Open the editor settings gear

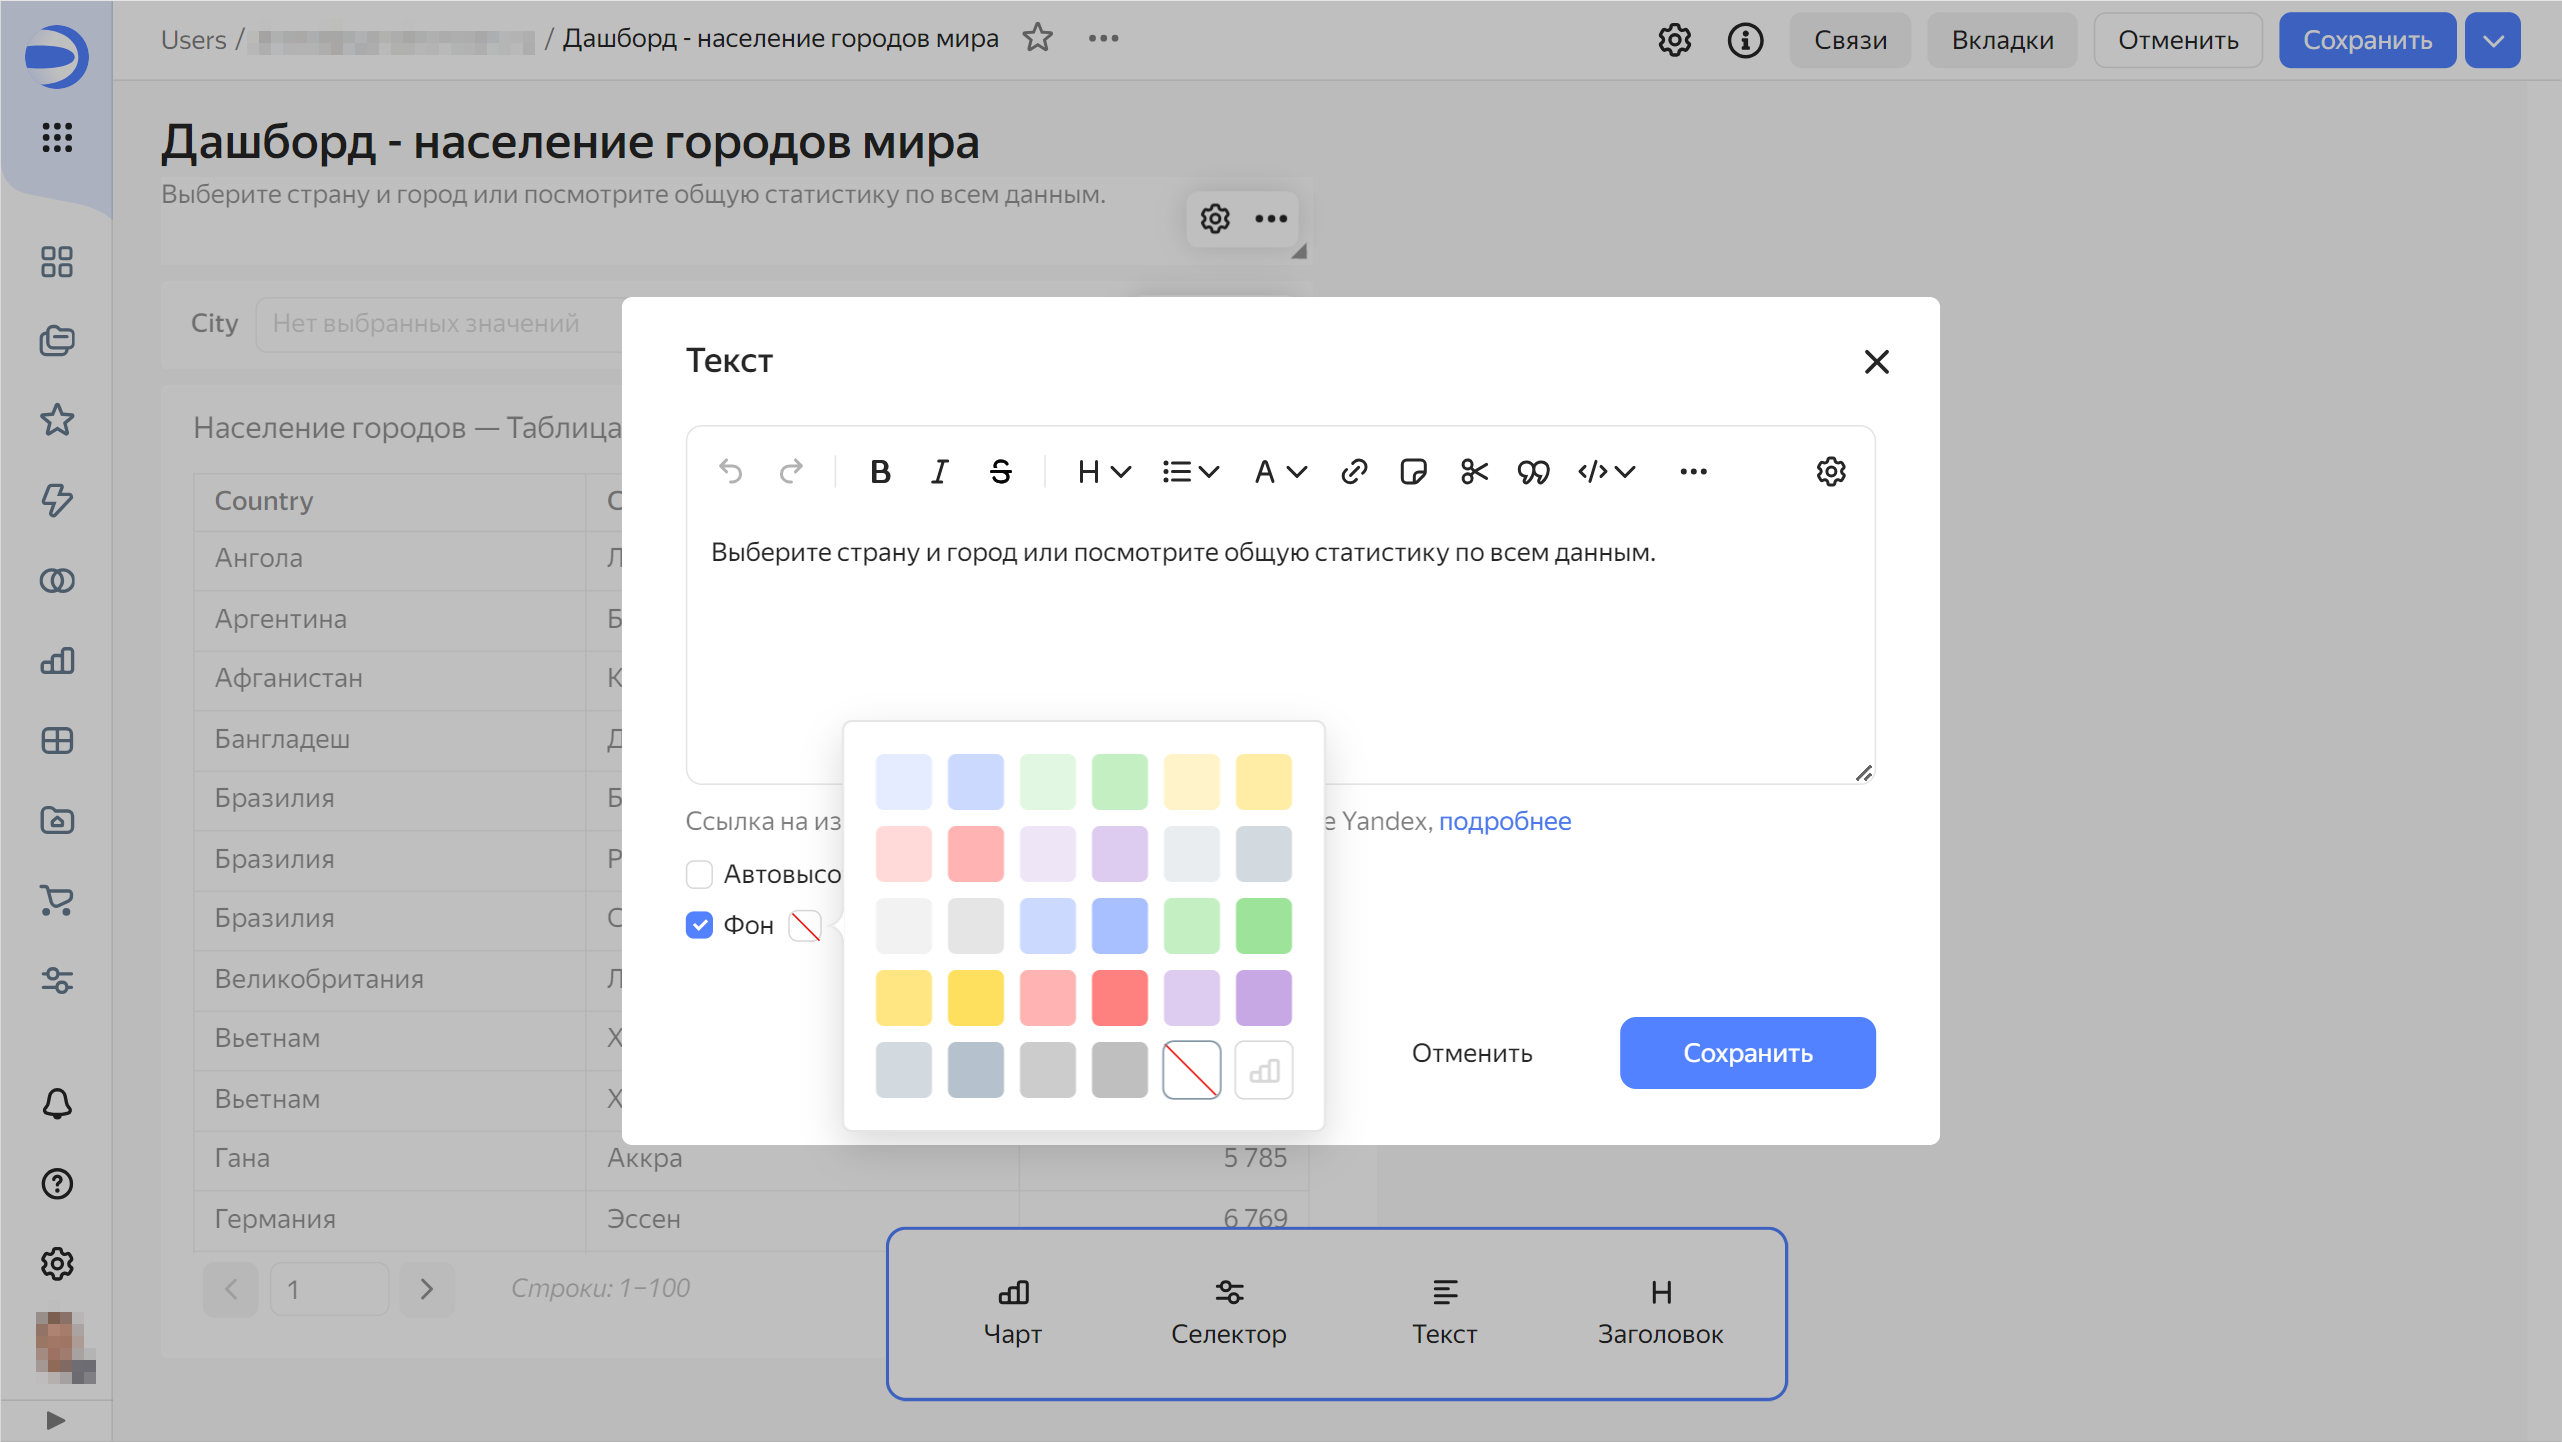(x=1830, y=471)
